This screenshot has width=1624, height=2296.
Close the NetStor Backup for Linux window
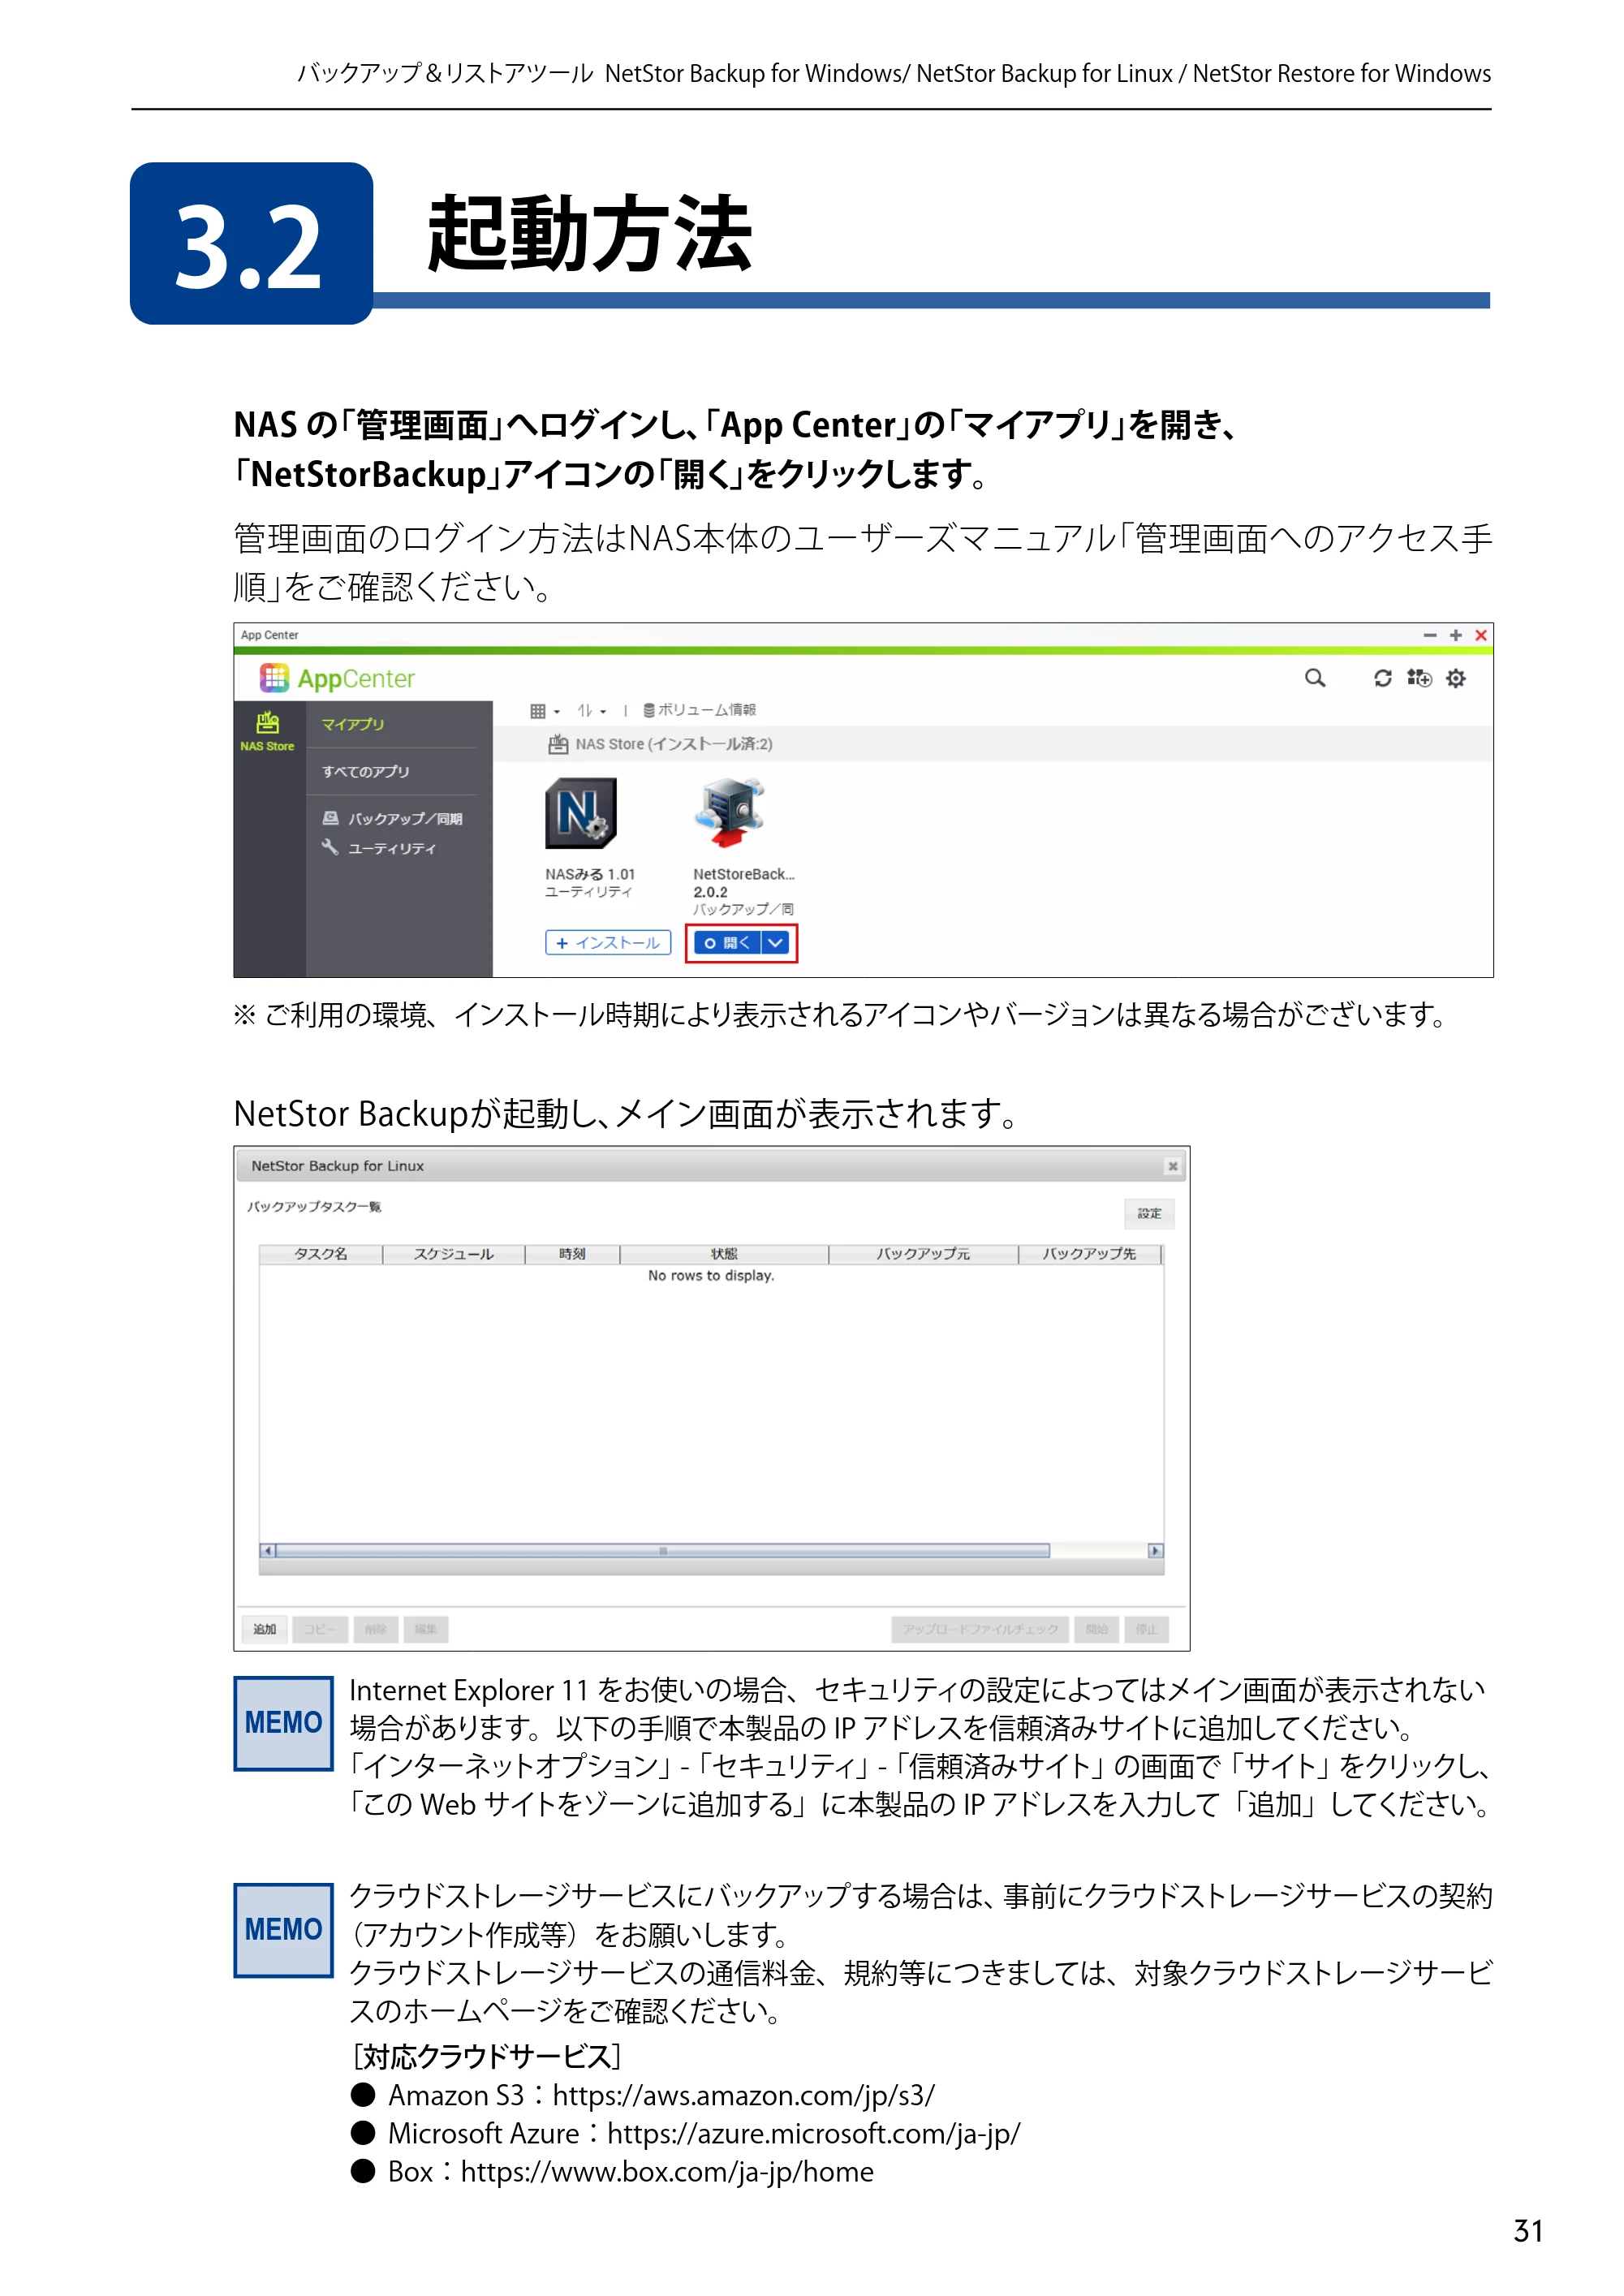tap(1172, 1166)
